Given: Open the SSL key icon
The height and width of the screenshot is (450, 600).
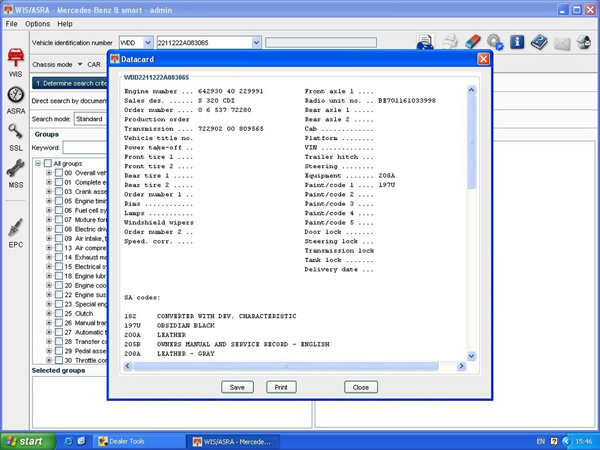Looking at the screenshot, I should point(16,137).
